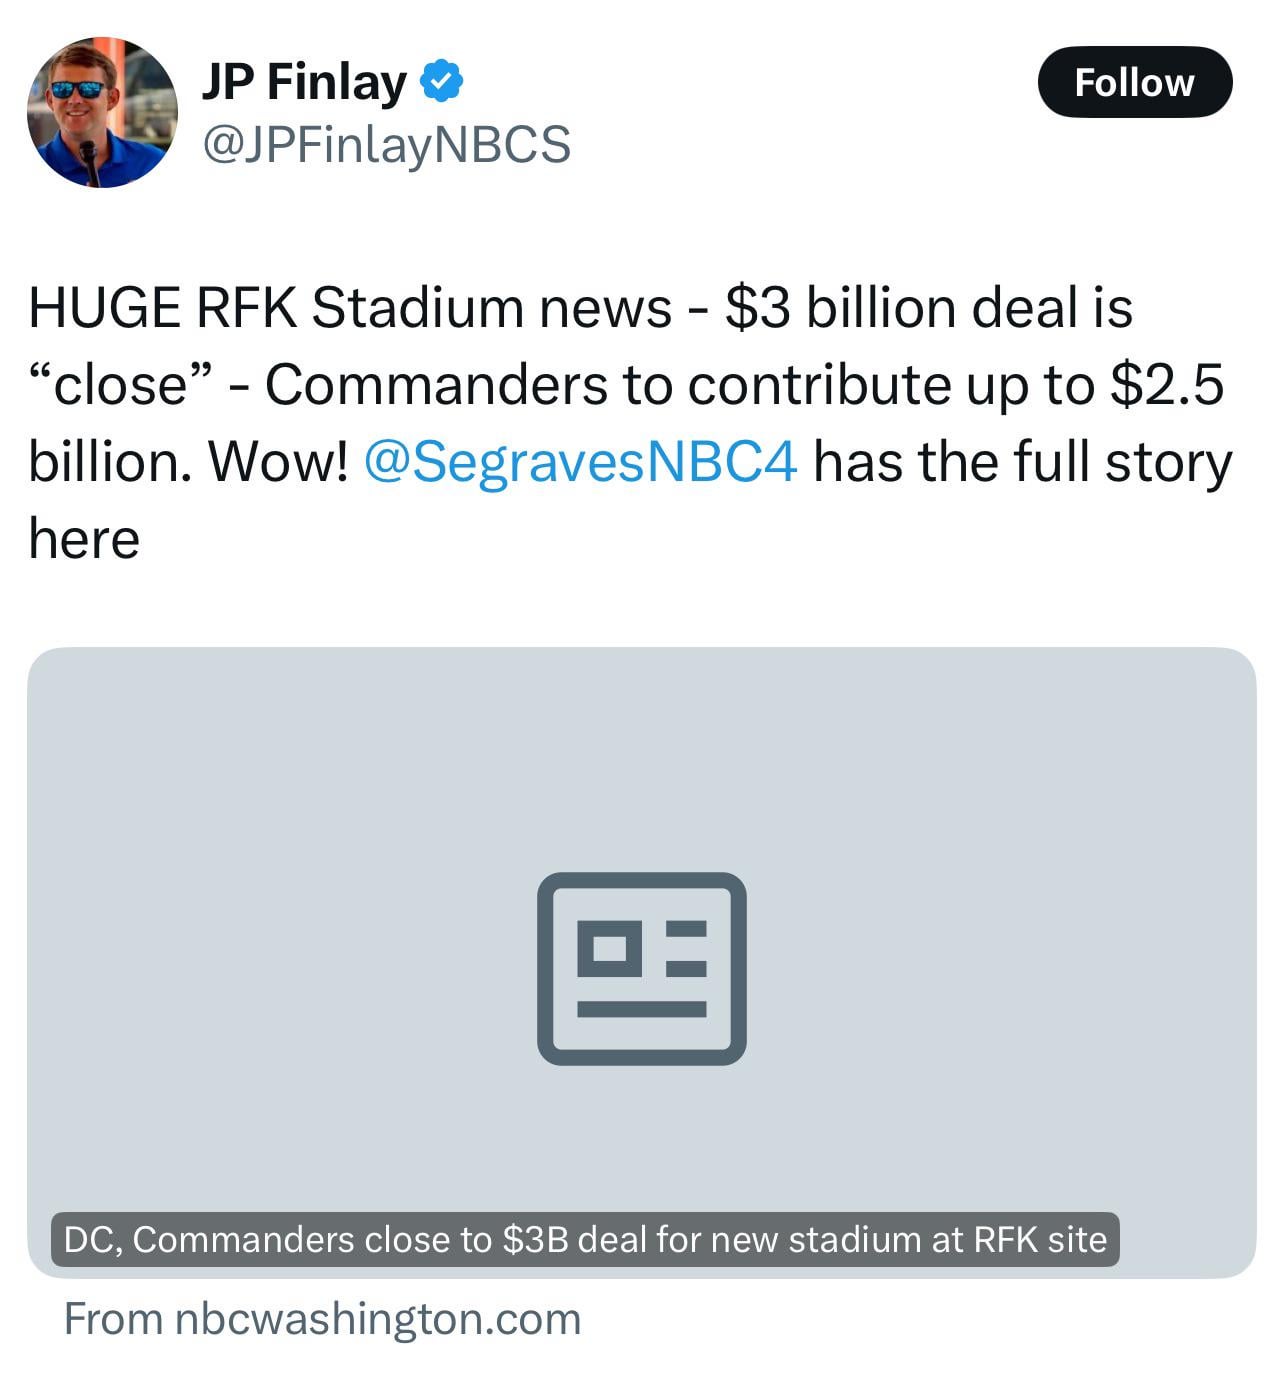Click the 'From nbcwashington.com' source label

tap(322, 1318)
